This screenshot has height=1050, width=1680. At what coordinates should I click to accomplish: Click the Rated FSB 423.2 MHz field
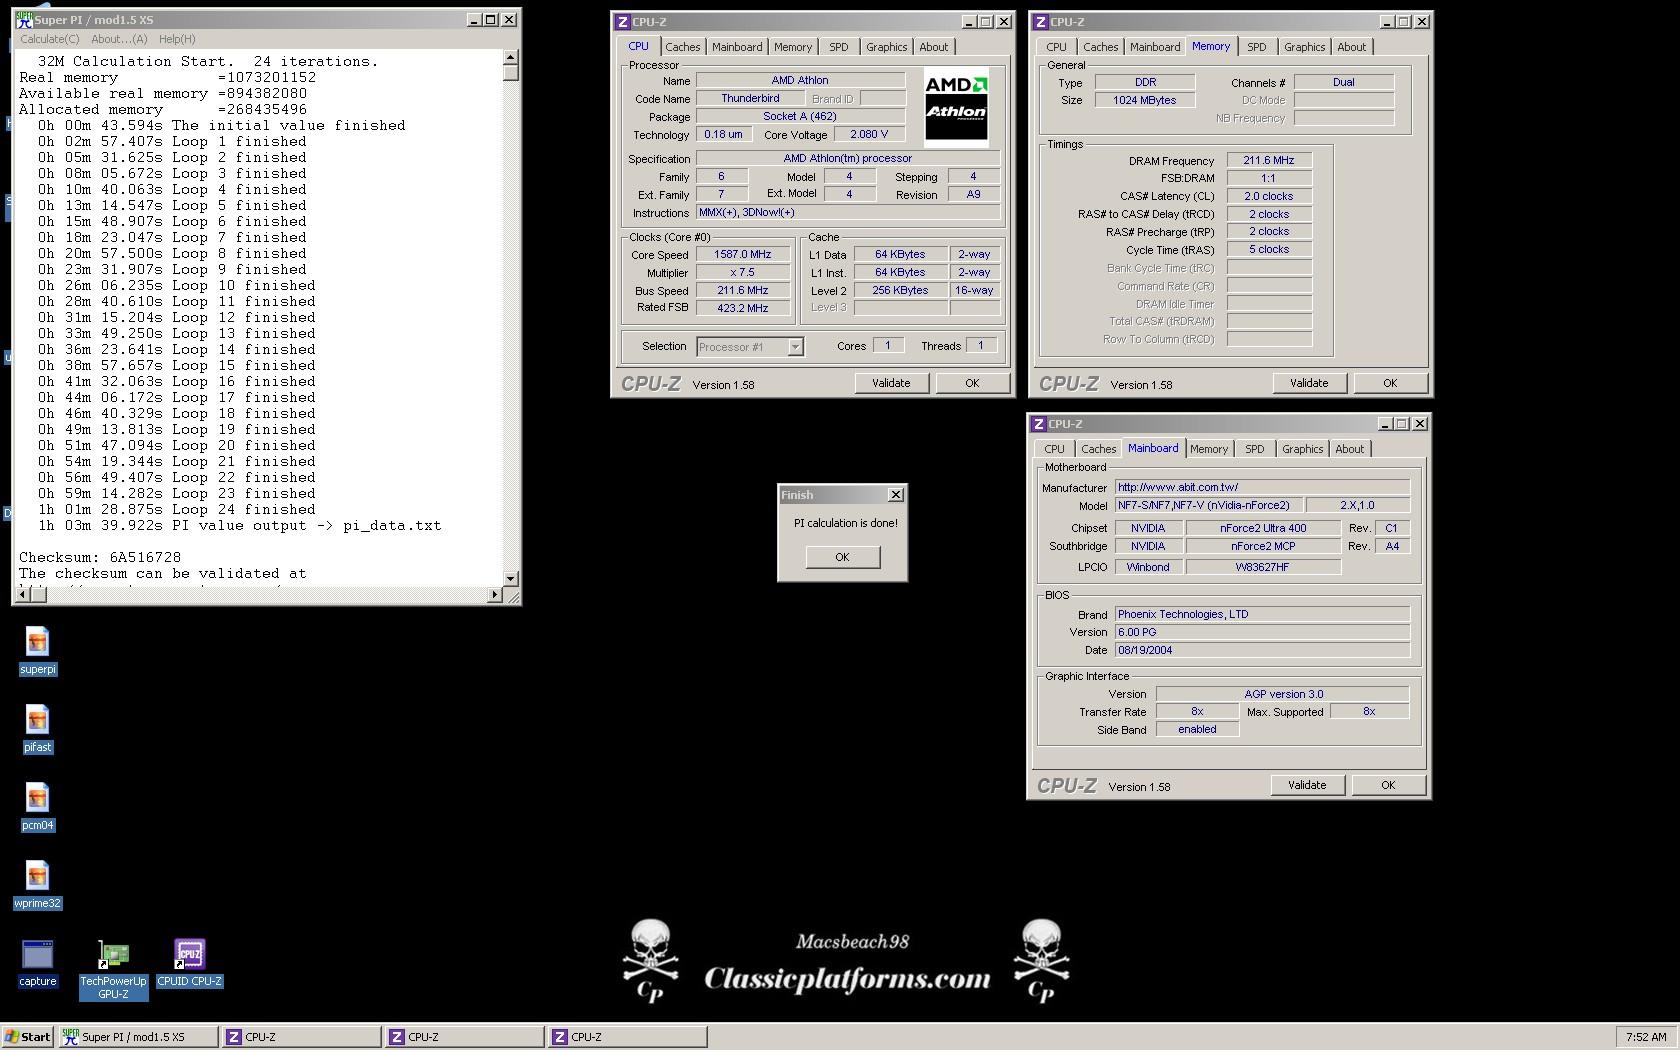742,308
